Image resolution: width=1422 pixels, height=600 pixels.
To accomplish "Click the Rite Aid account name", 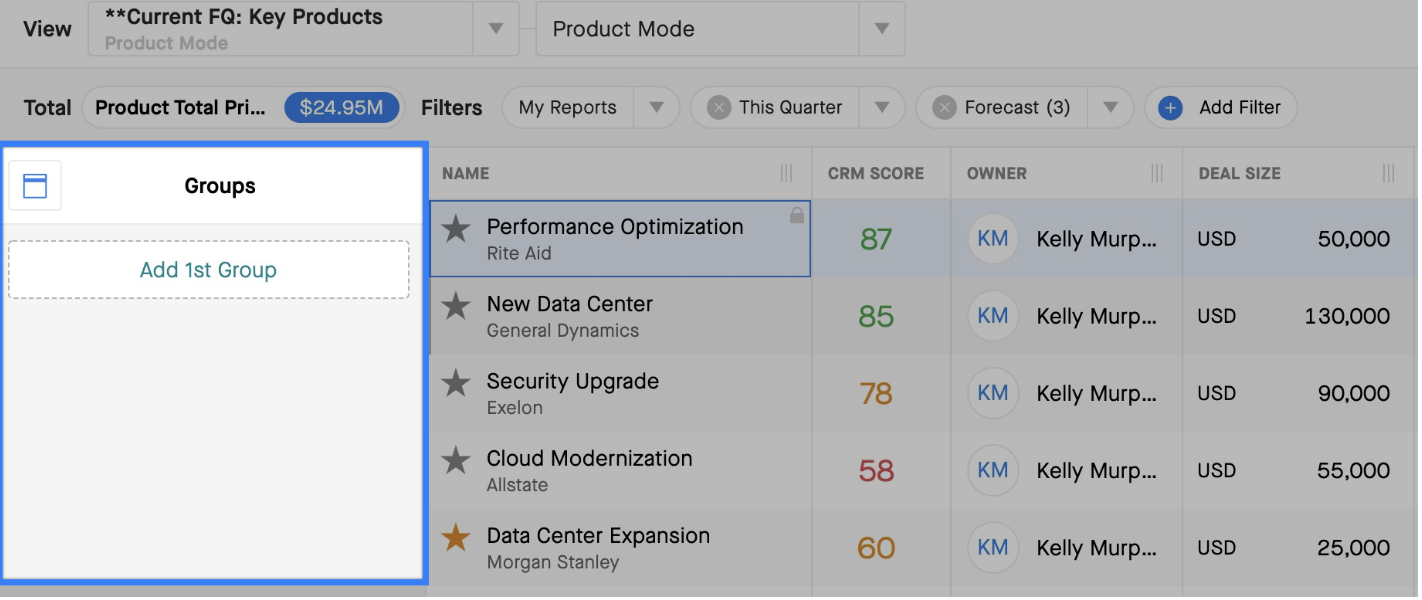I will point(519,254).
